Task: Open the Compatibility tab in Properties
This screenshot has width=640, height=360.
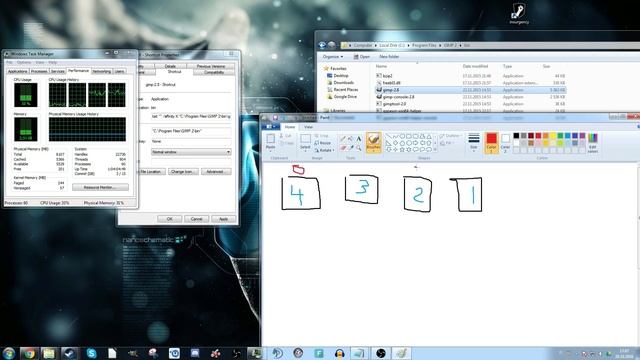Action: [214, 72]
